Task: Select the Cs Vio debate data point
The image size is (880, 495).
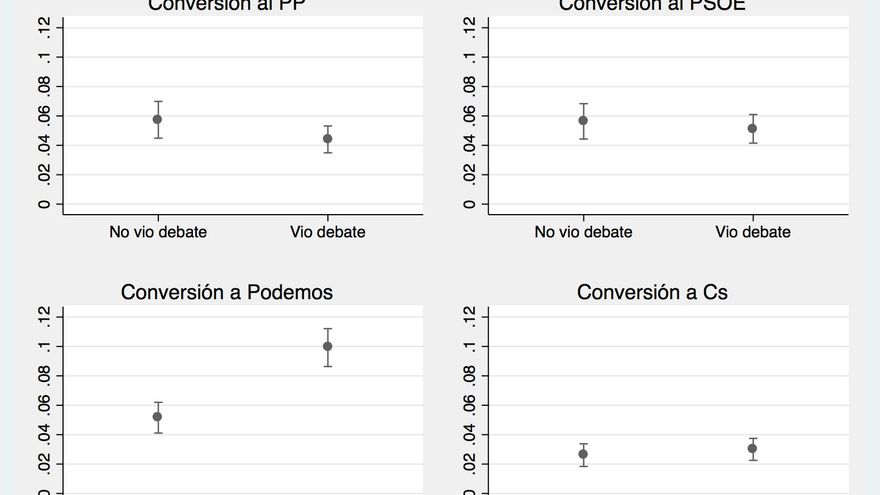Action: pos(752,448)
